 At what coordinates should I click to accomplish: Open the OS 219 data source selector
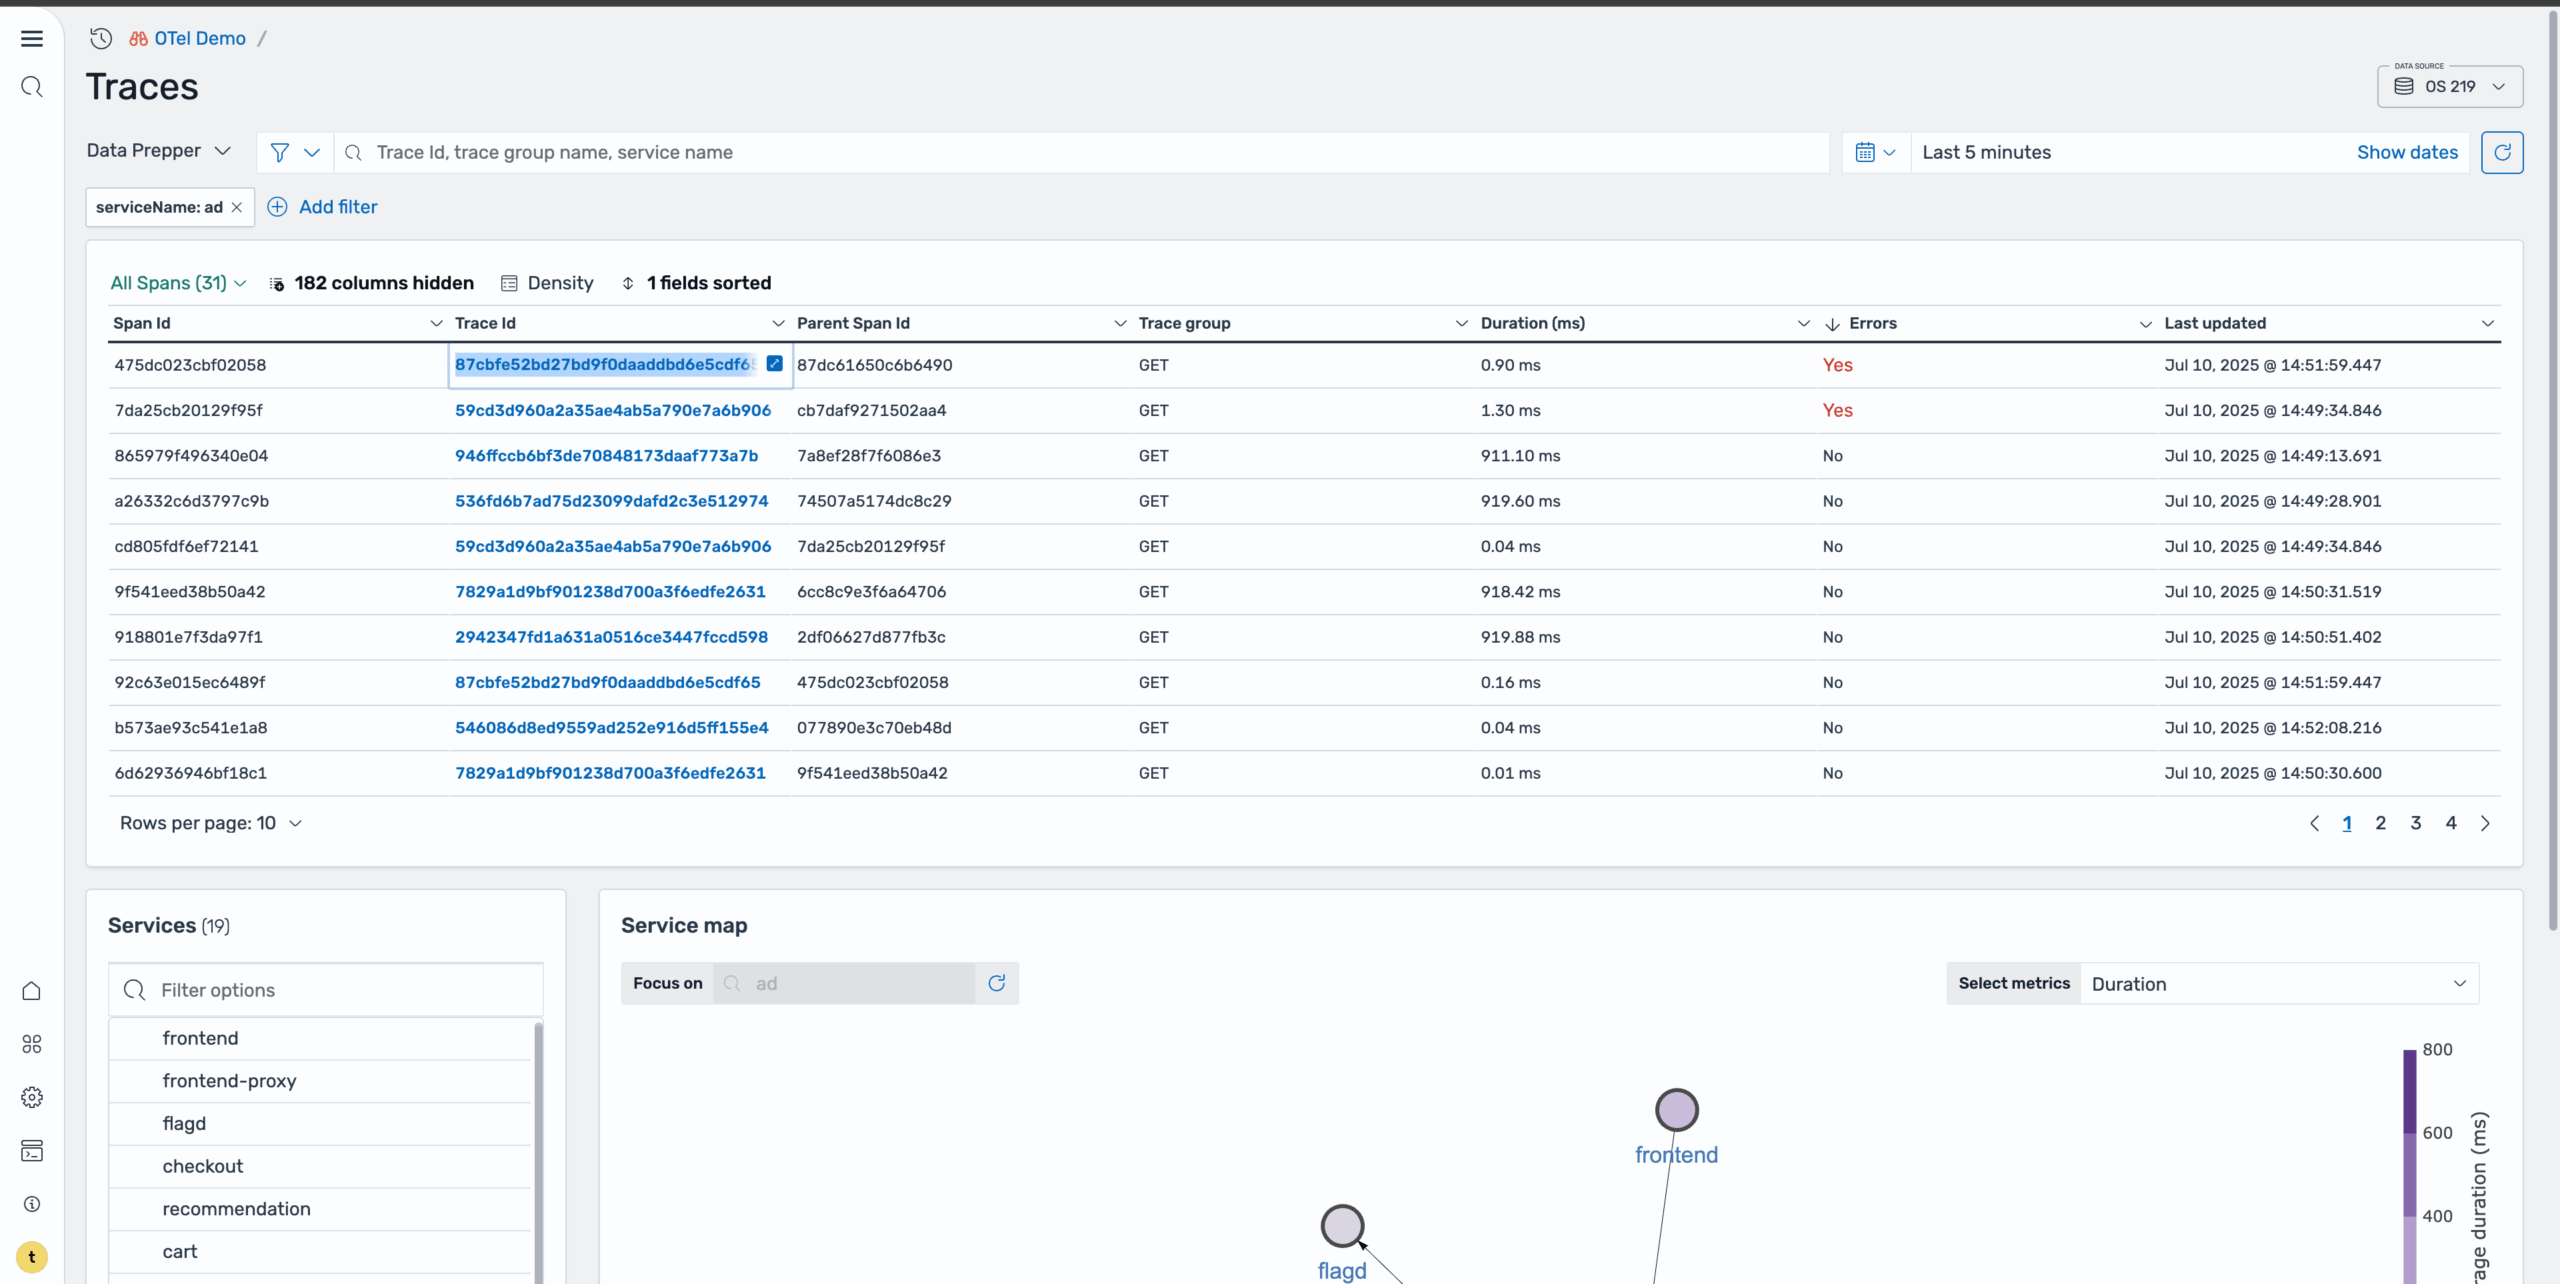pos(2450,86)
